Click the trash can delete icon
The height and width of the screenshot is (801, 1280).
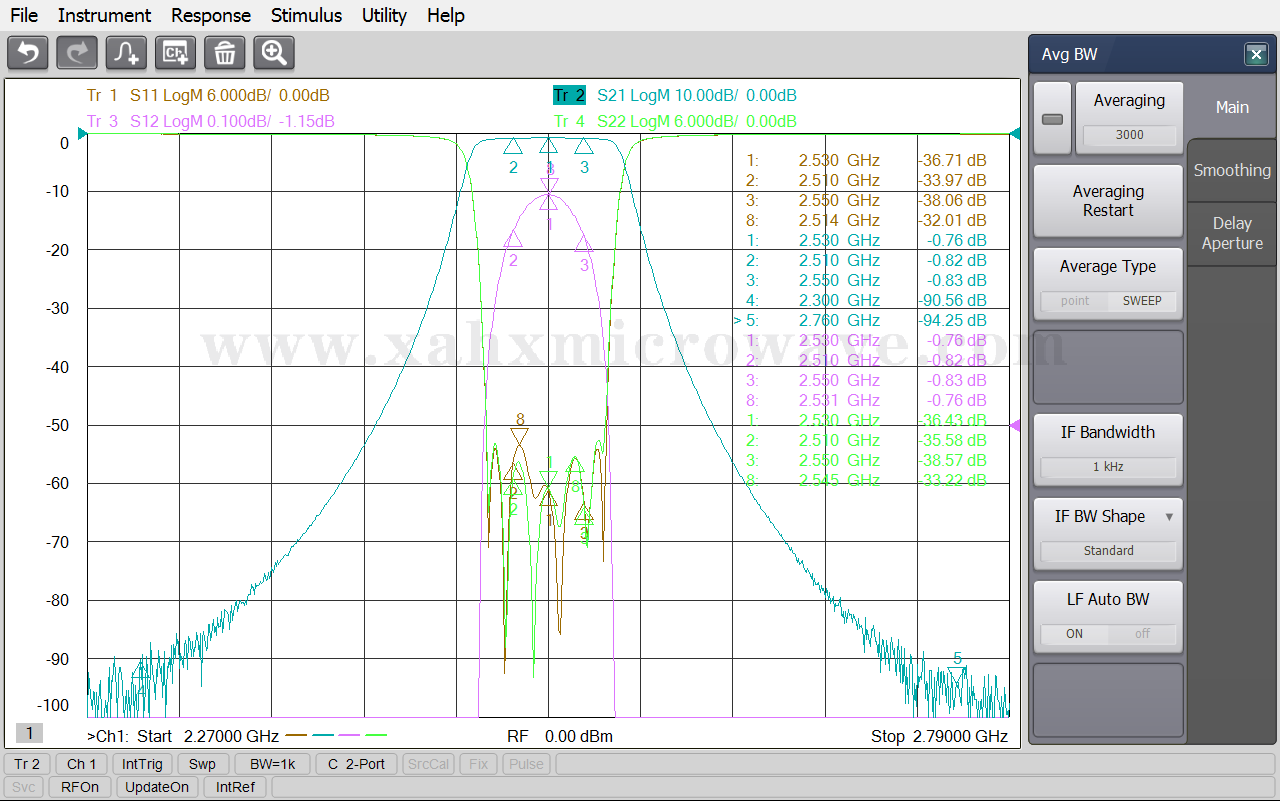[x=225, y=53]
